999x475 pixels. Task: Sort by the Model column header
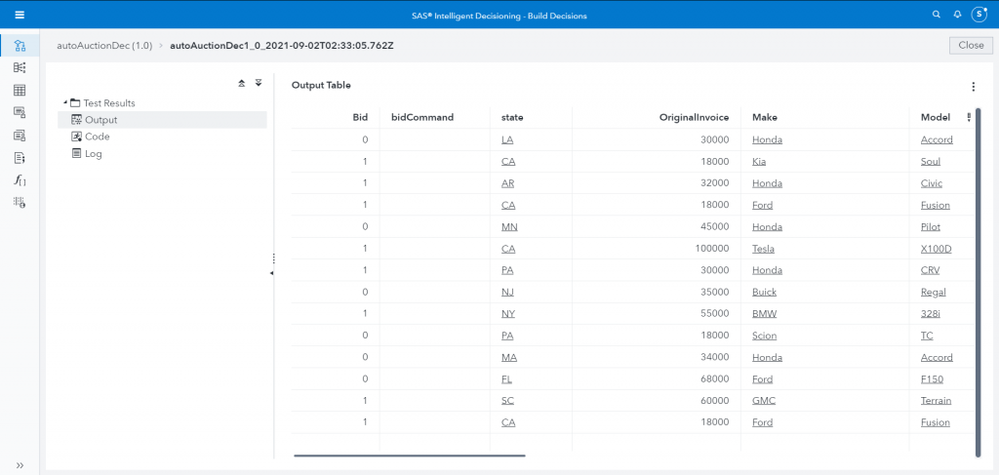click(935, 117)
